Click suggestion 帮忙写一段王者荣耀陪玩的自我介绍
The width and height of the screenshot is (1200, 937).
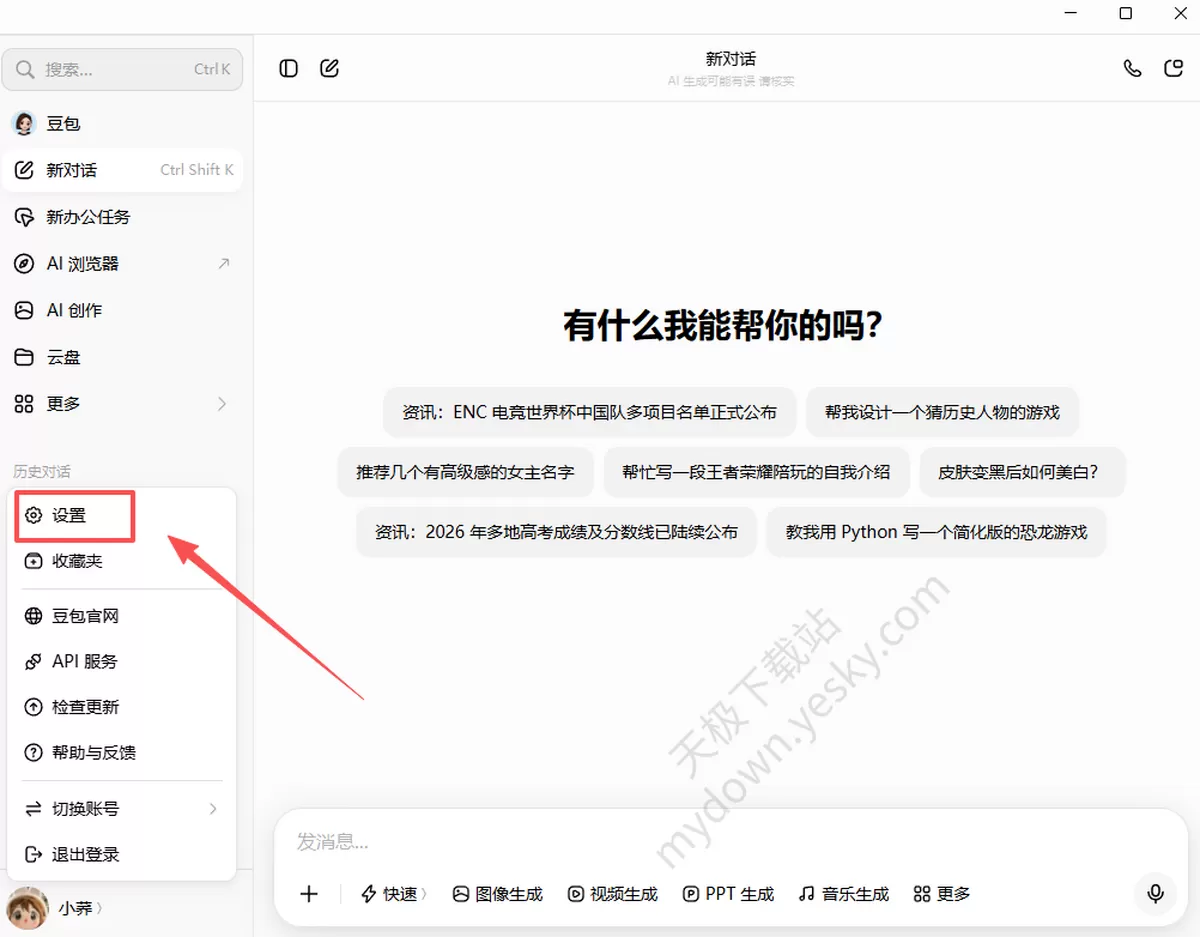(756, 472)
